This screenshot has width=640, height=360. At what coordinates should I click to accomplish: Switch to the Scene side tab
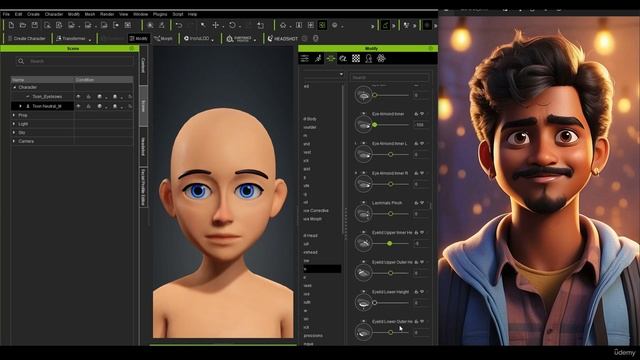[143, 106]
